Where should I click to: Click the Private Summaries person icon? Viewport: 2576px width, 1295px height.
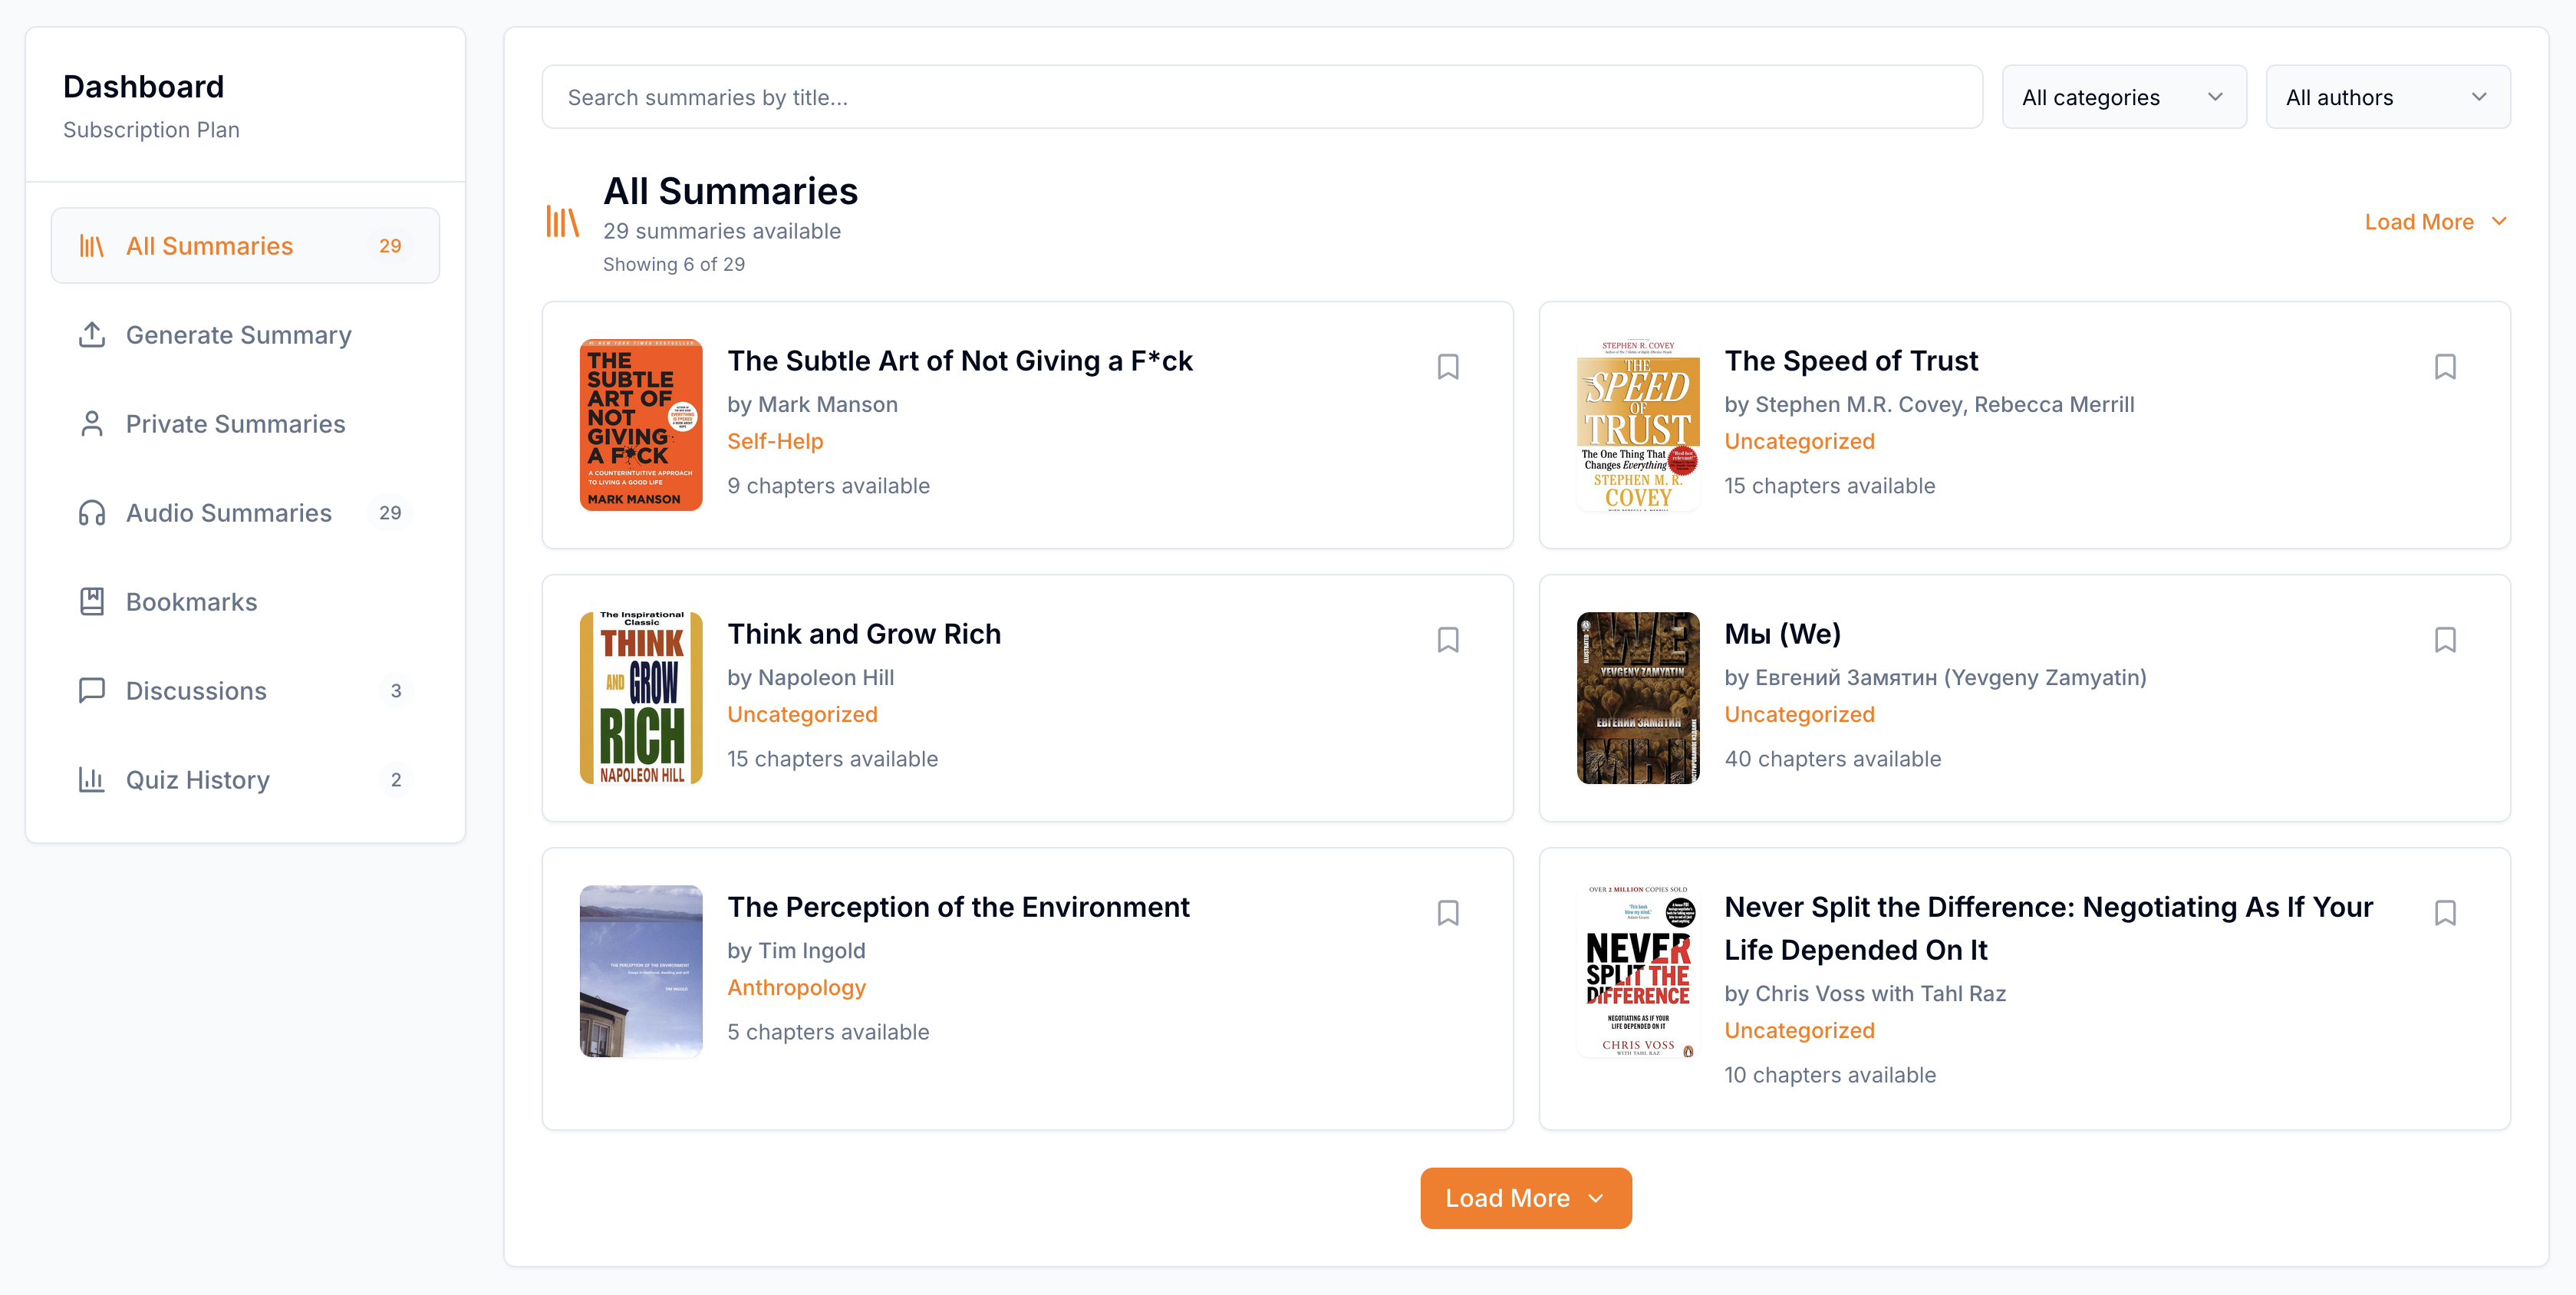(x=92, y=424)
